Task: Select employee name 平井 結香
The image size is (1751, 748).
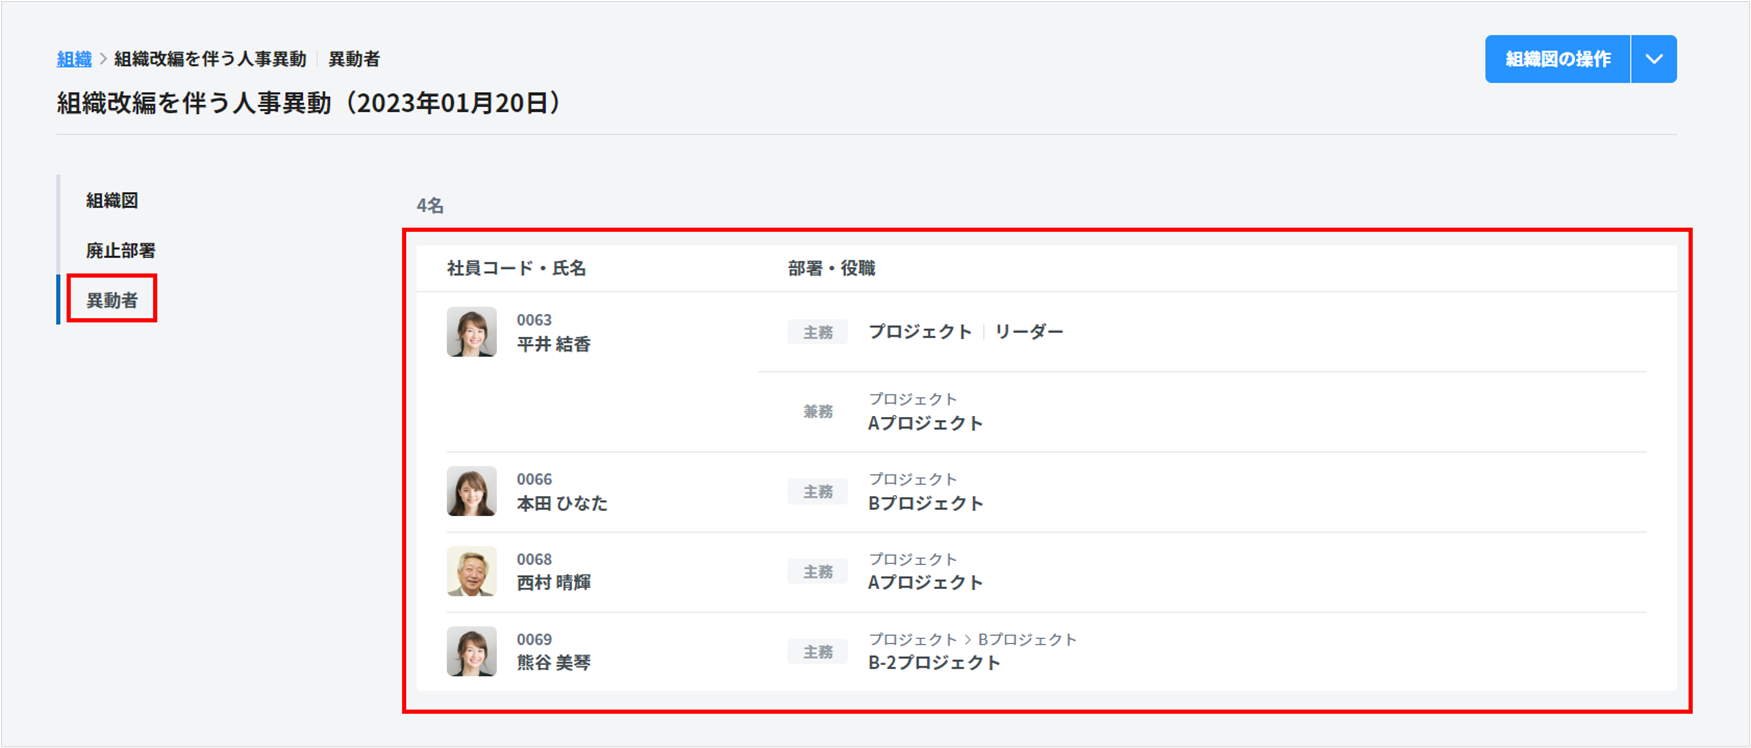Action: coord(553,344)
